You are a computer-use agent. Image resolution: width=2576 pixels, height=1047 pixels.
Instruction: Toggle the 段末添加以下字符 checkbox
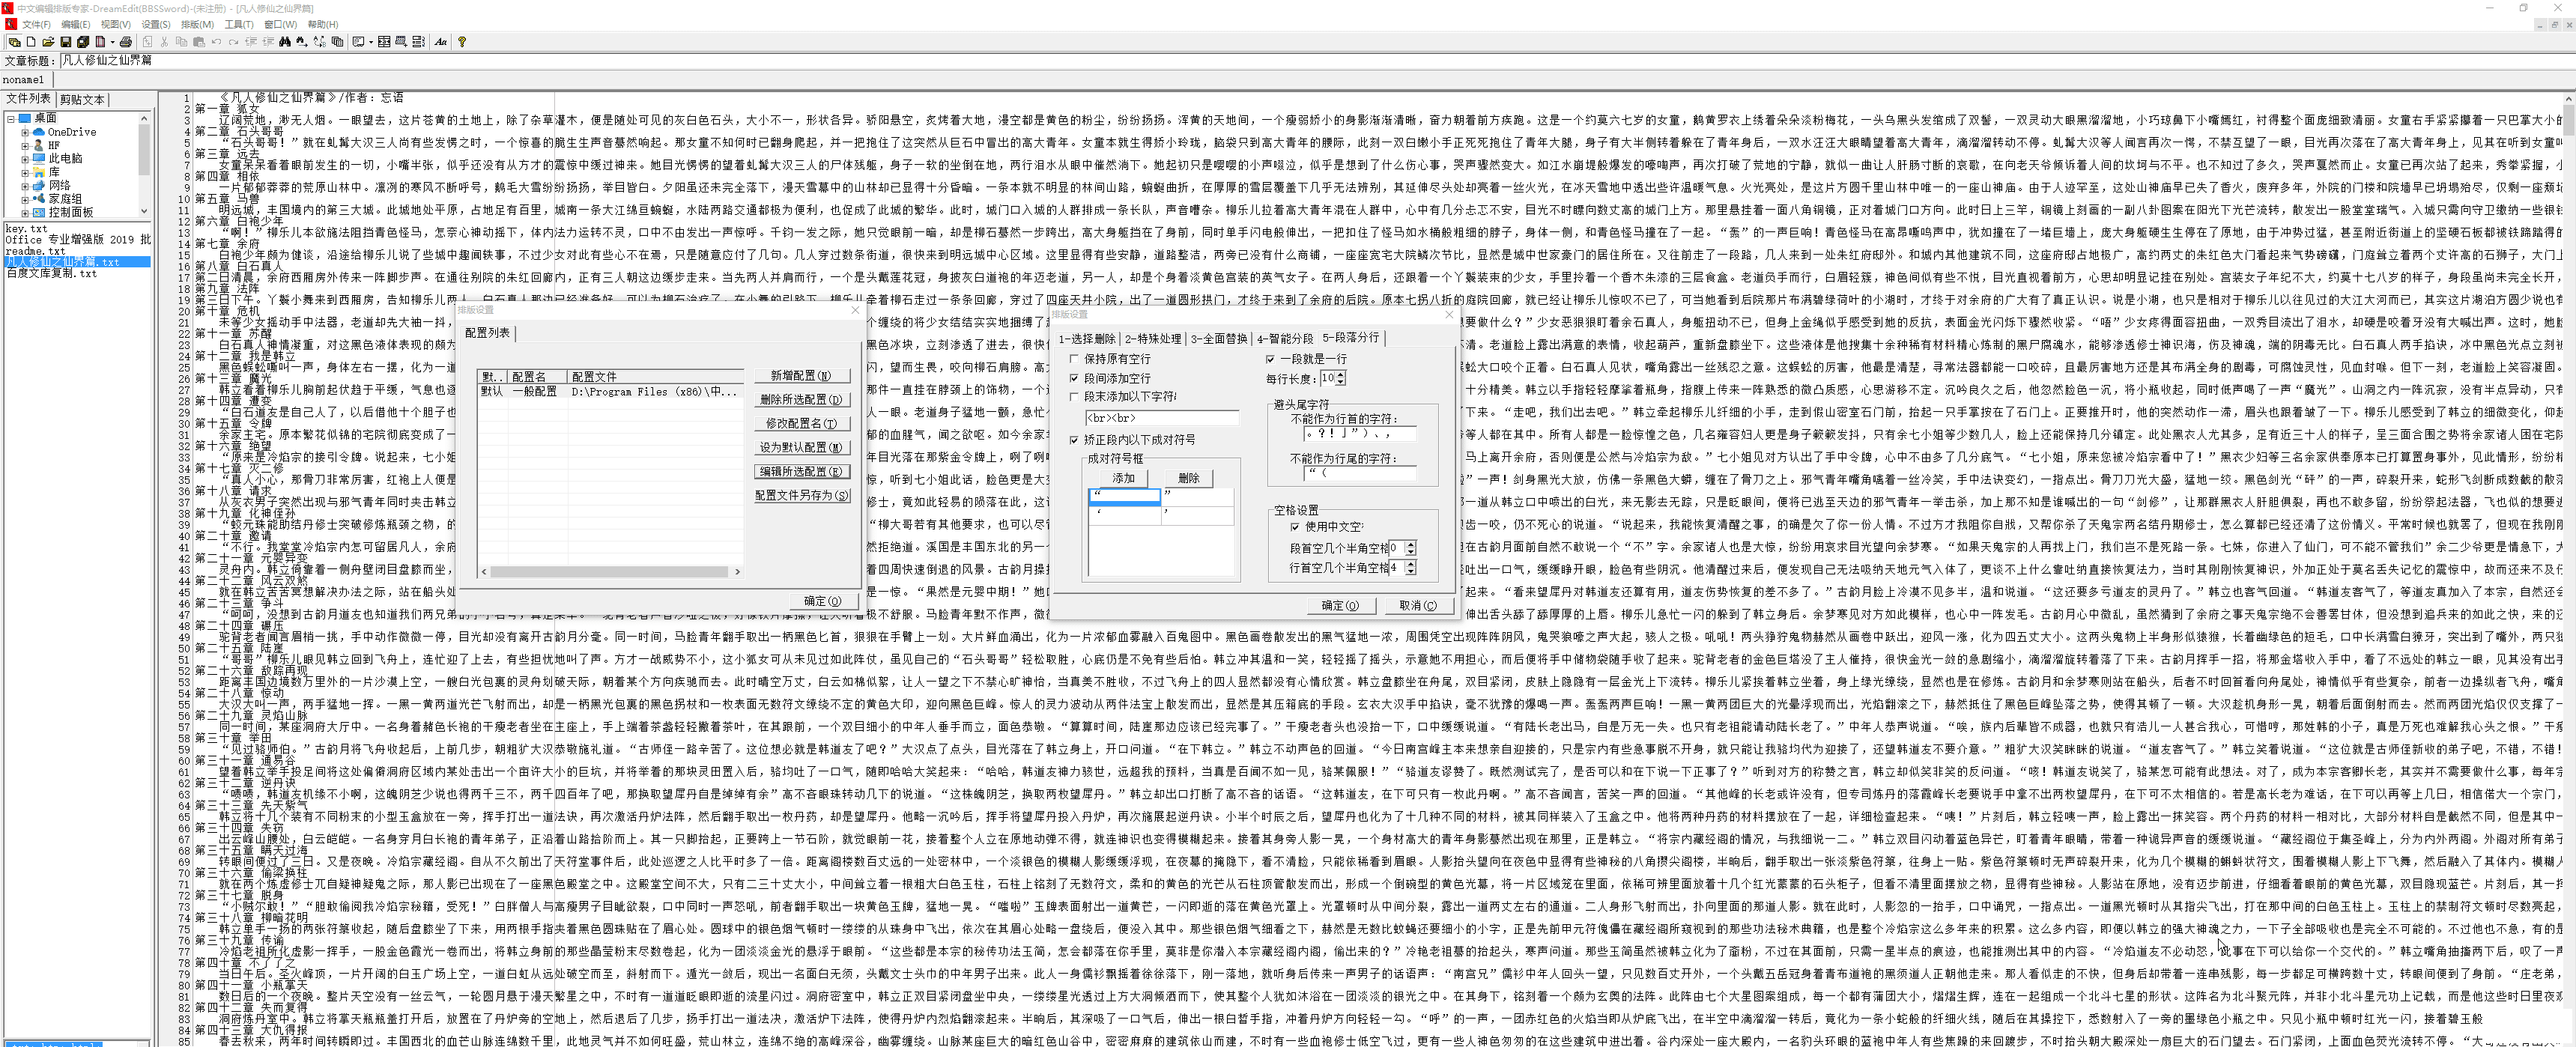click(1075, 397)
